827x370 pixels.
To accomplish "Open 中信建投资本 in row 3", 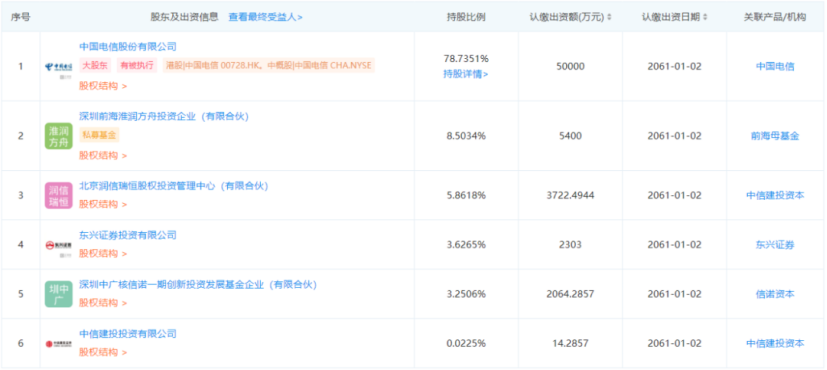I will click(775, 195).
